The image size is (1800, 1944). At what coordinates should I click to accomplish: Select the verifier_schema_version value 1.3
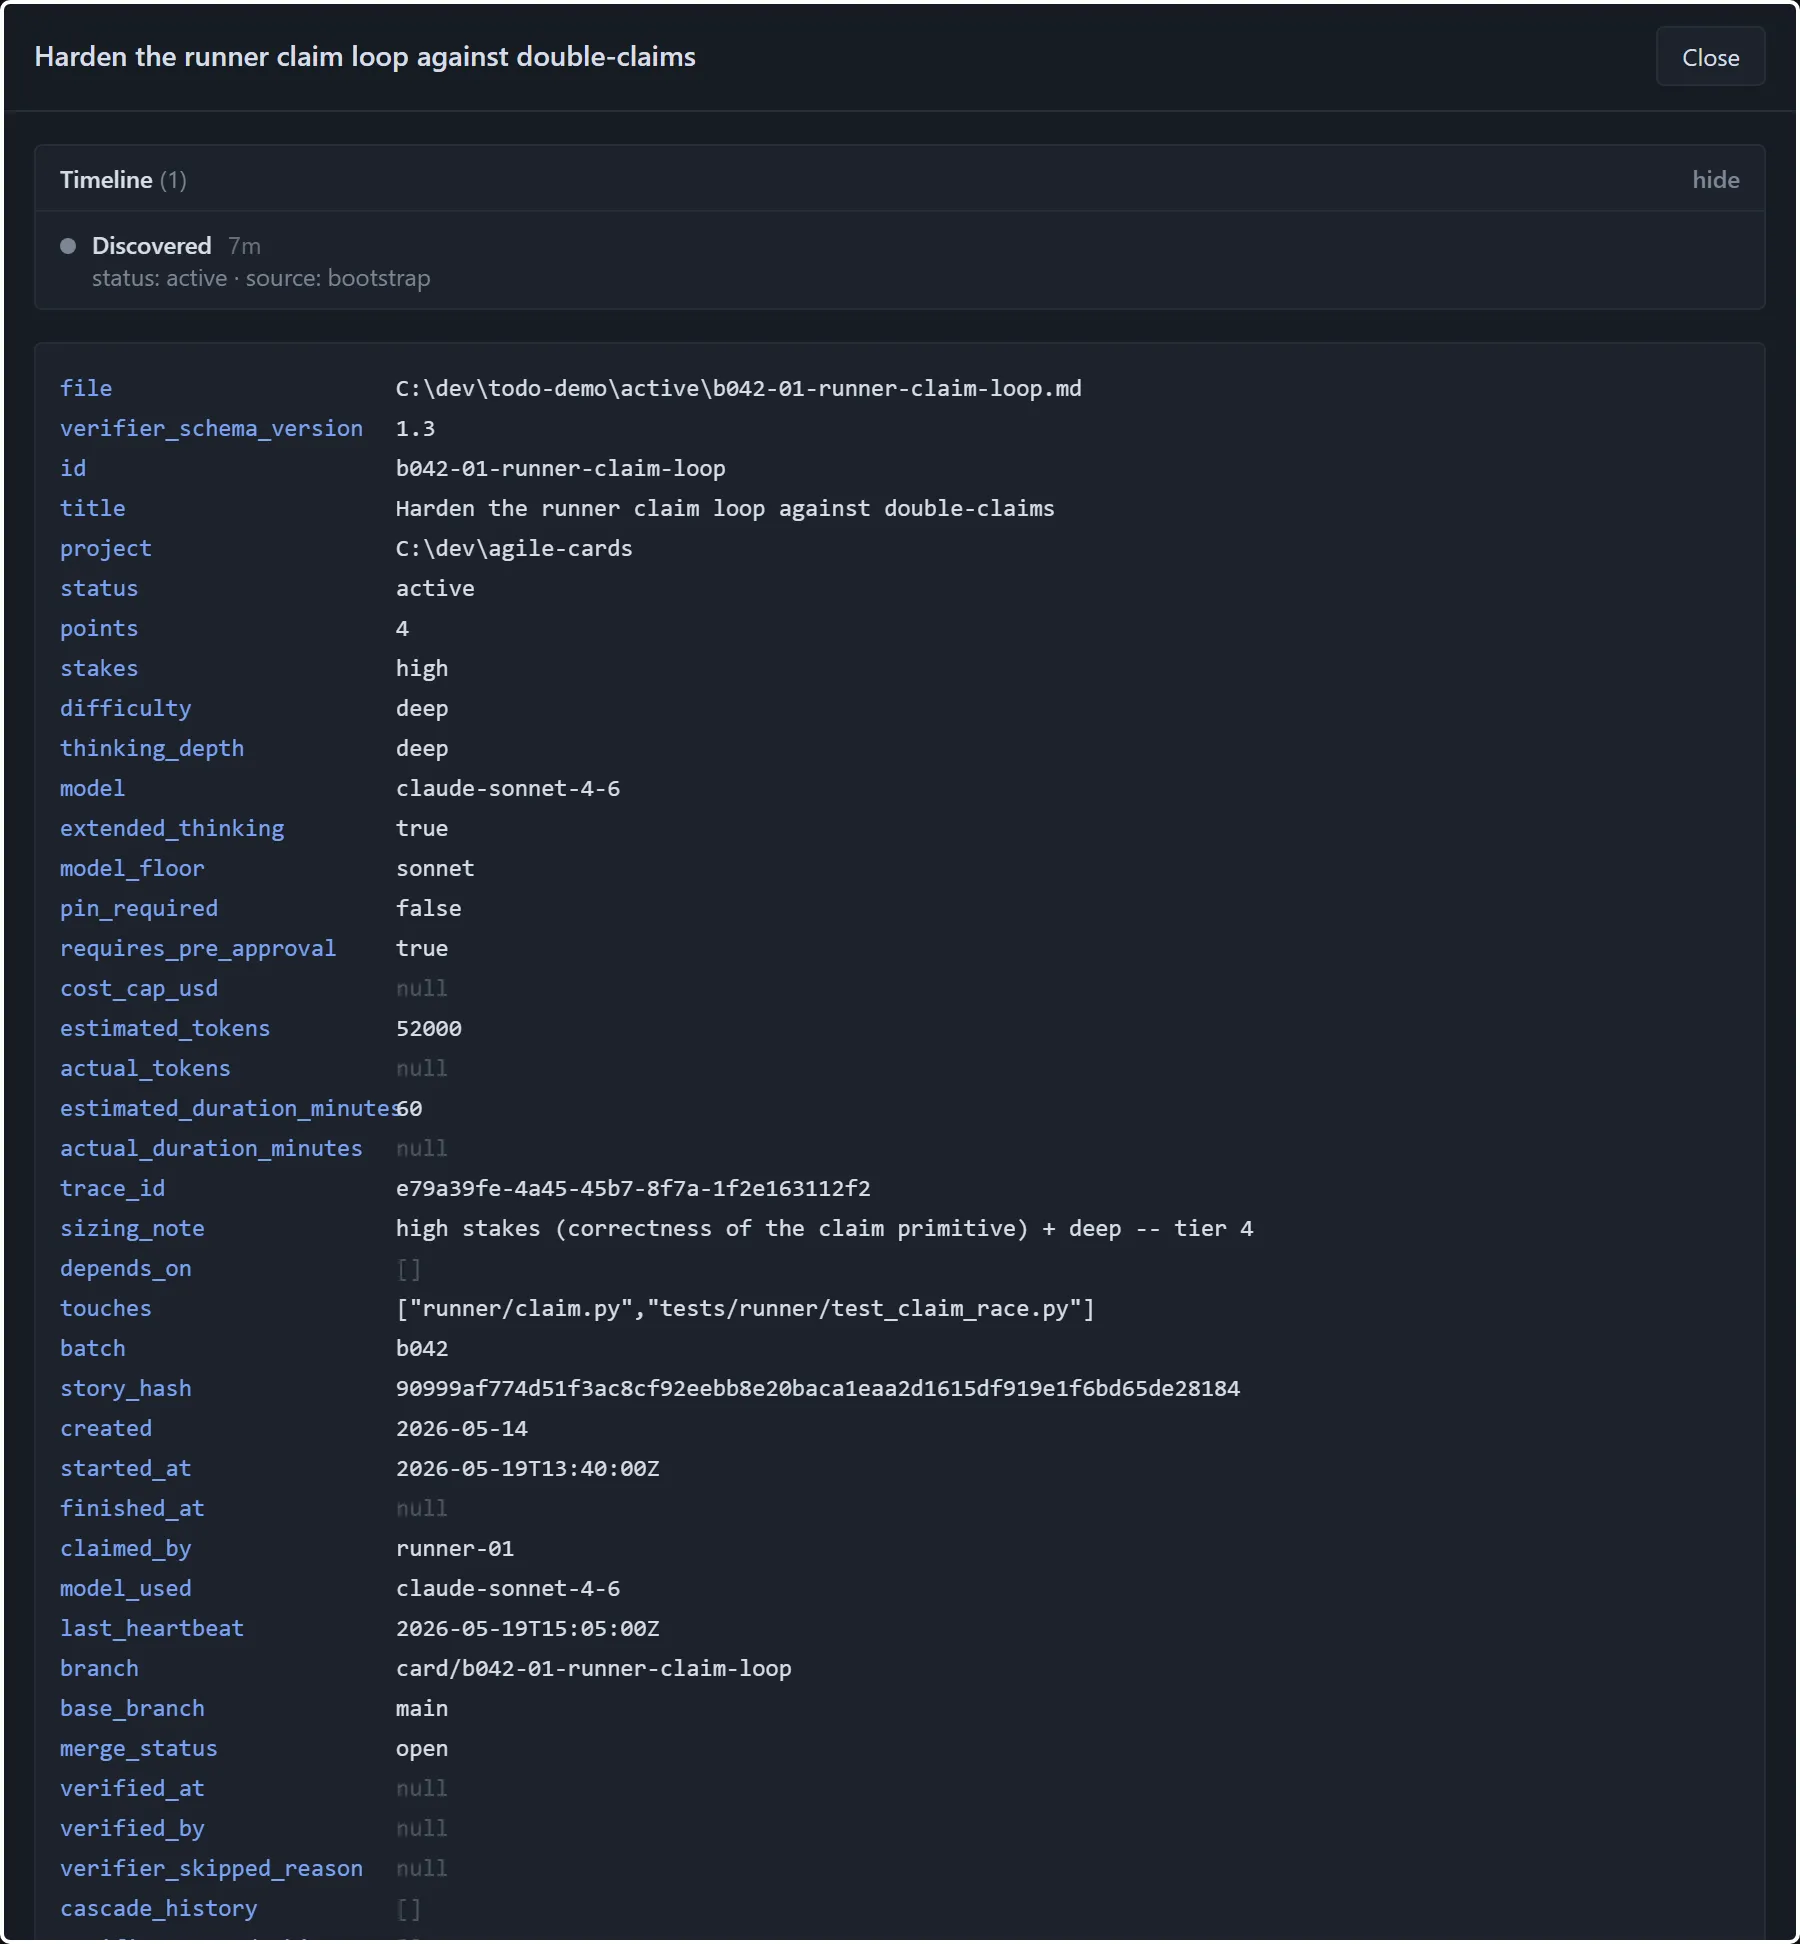415,428
